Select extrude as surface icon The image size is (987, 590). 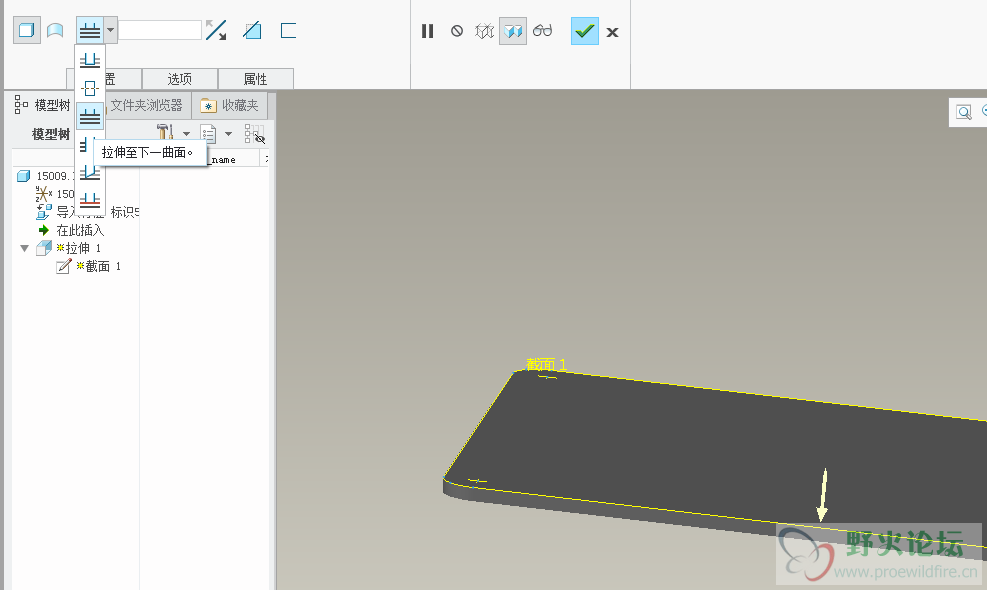tap(55, 30)
